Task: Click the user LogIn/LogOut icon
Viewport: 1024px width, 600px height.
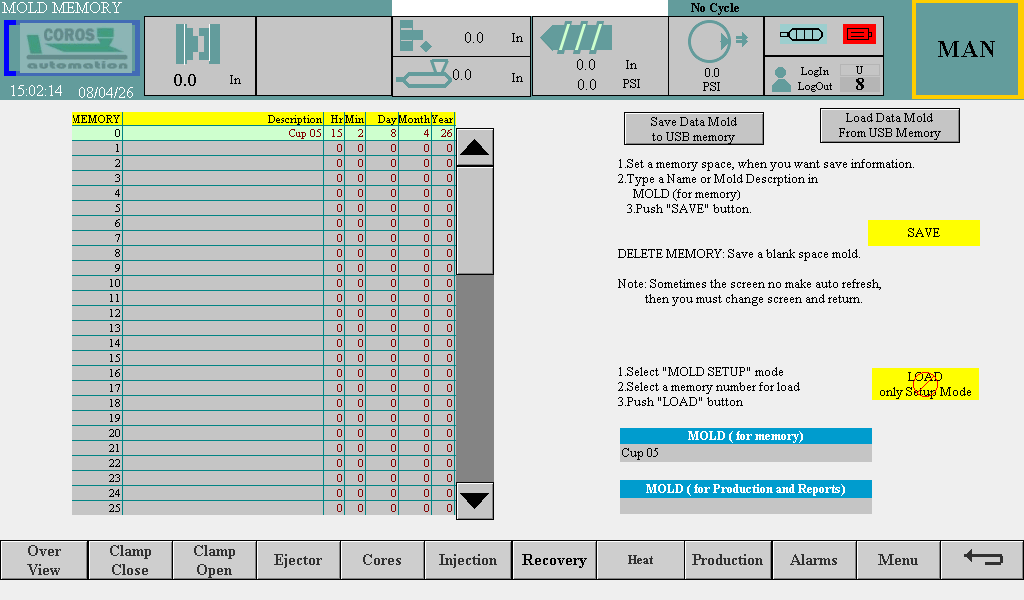Action: point(781,78)
